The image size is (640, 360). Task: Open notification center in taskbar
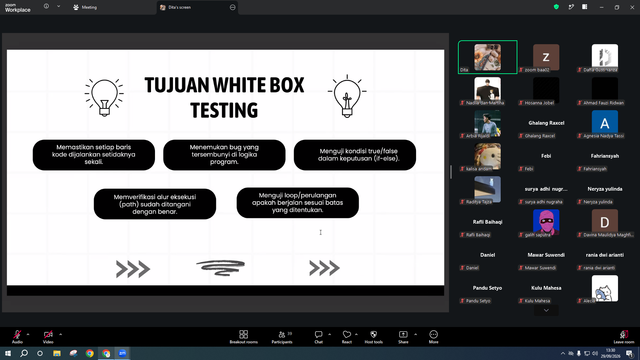click(x=630, y=353)
